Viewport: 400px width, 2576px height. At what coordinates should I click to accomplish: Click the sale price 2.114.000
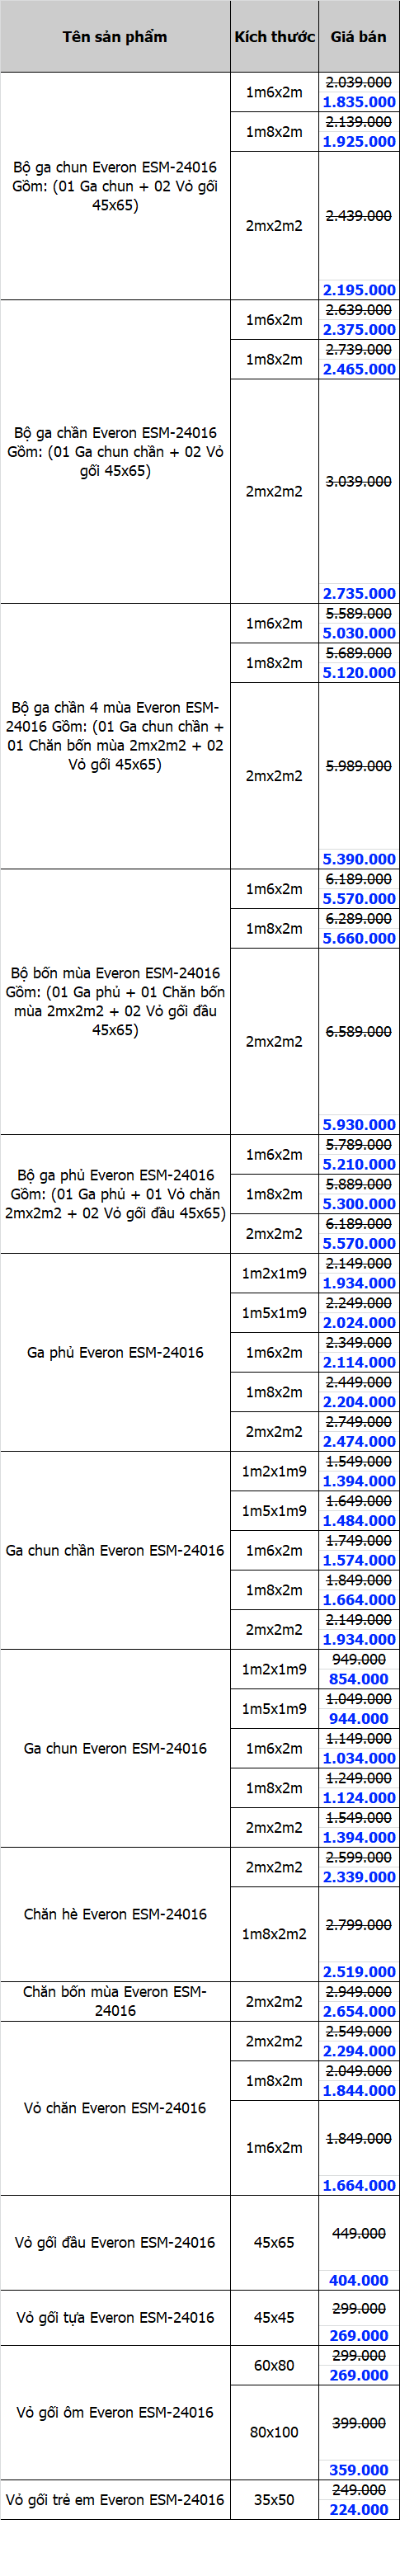pyautogui.click(x=359, y=1362)
